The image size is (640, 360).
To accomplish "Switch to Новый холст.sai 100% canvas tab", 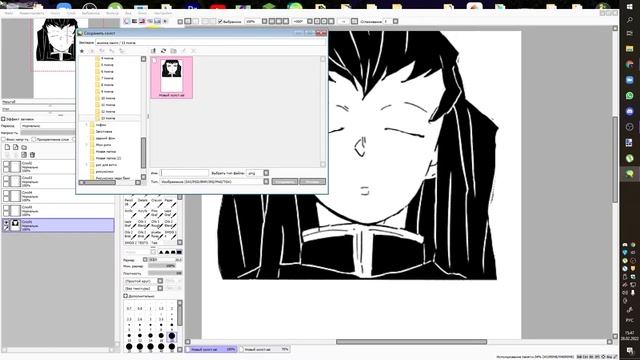I will (211, 349).
